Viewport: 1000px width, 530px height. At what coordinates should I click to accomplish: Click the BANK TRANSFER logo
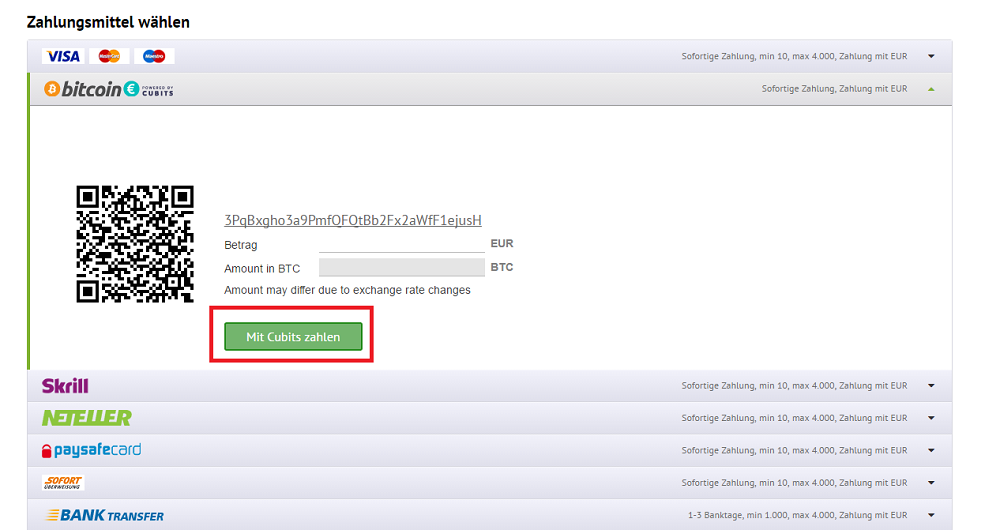click(x=105, y=515)
